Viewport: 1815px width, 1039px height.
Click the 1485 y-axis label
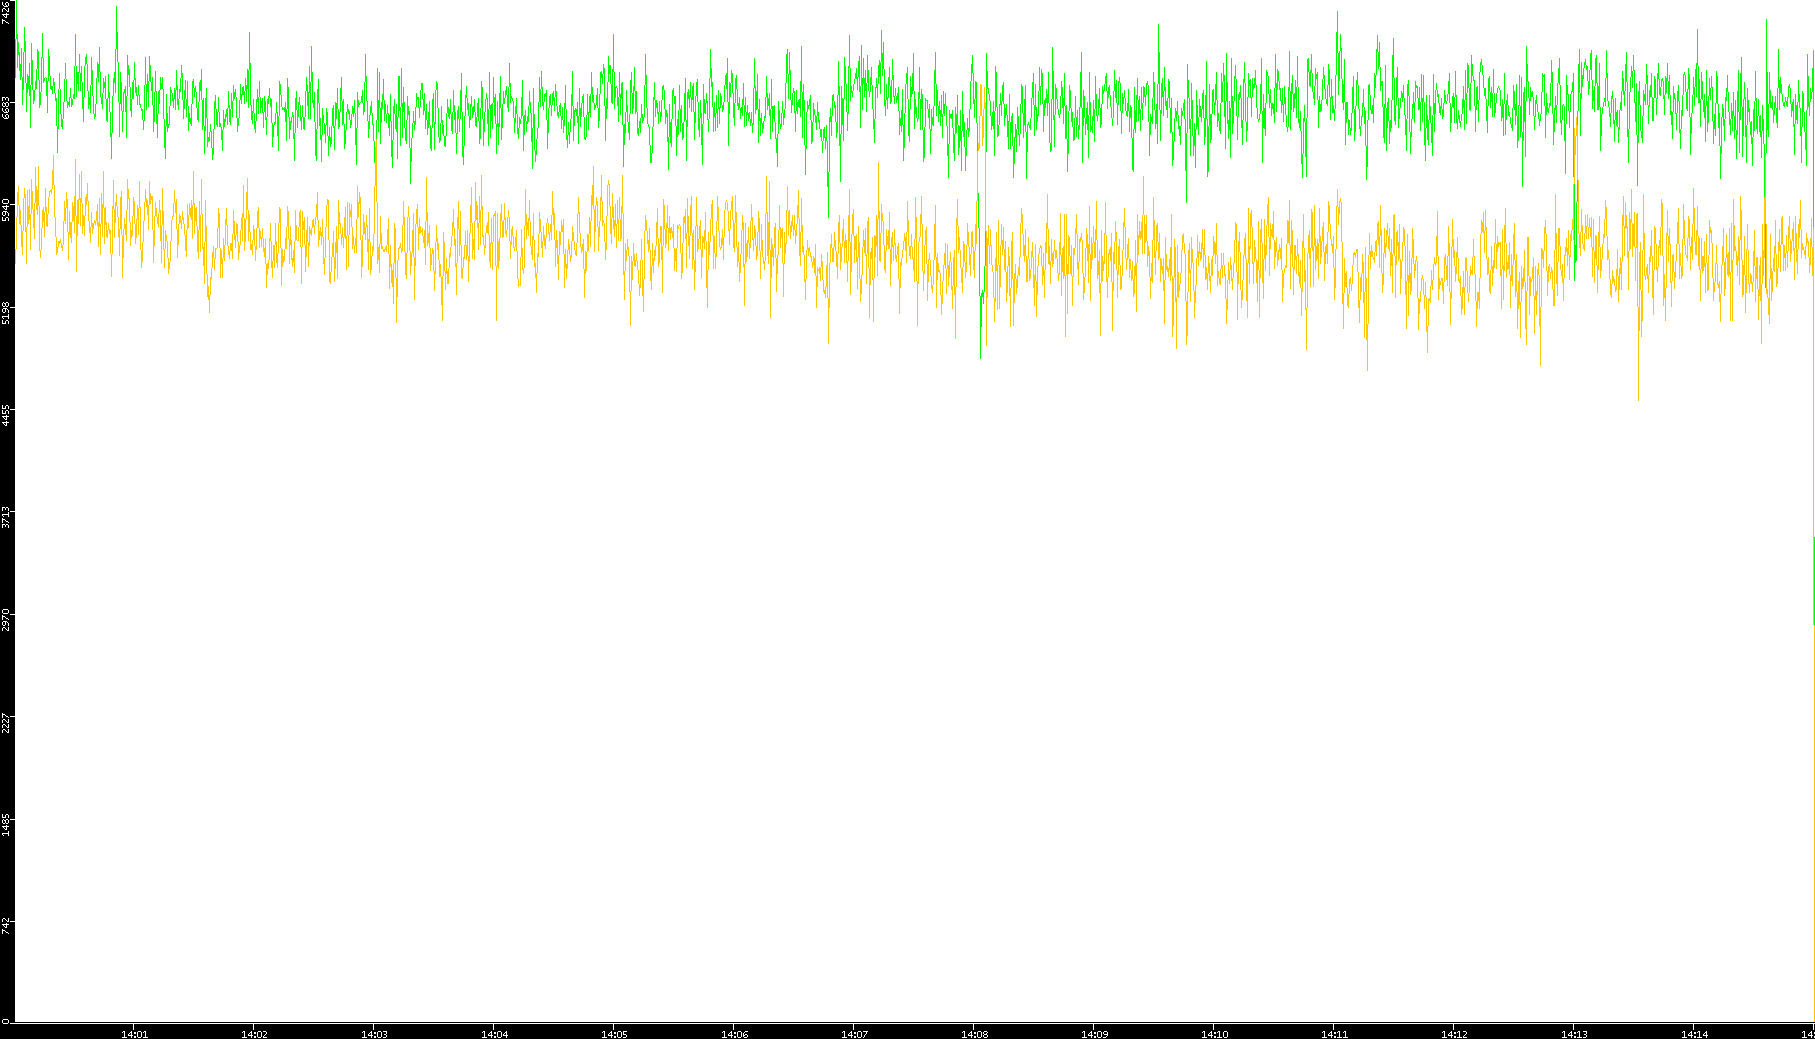coord(6,826)
